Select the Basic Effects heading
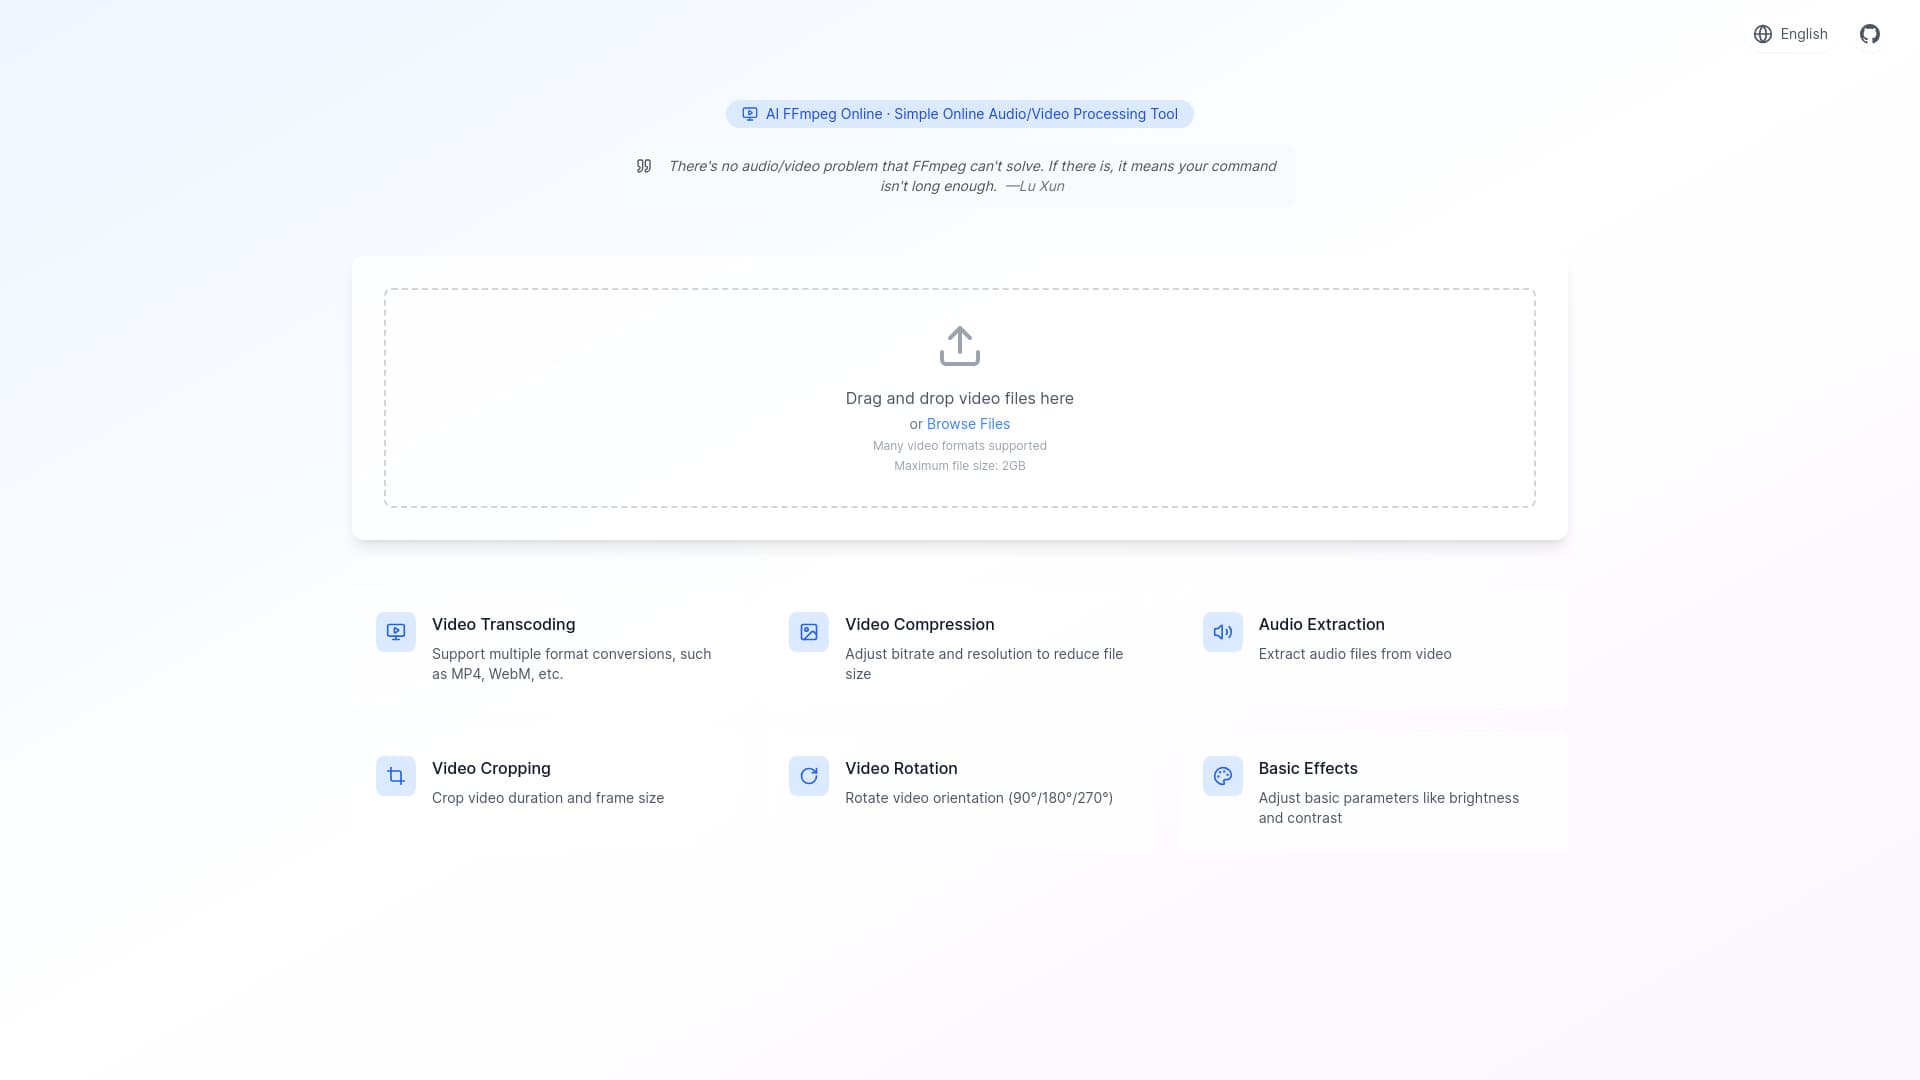The width and height of the screenshot is (1920, 1080). coord(1307,768)
